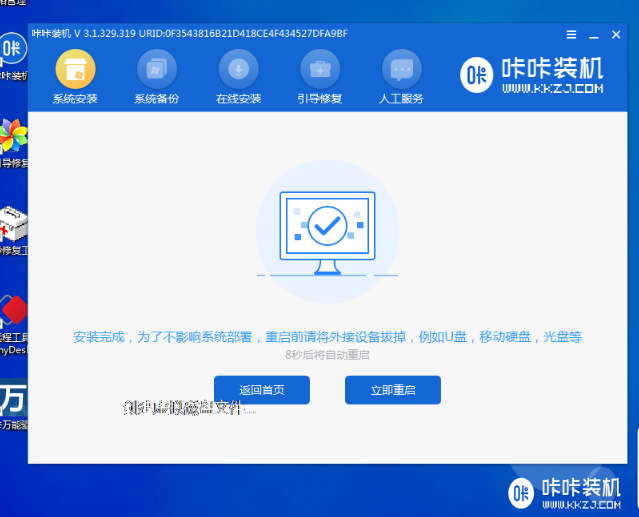This screenshot has width=639, height=517.
Task: Open the 万能 desktop icon
Action: pyautogui.click(x=13, y=398)
